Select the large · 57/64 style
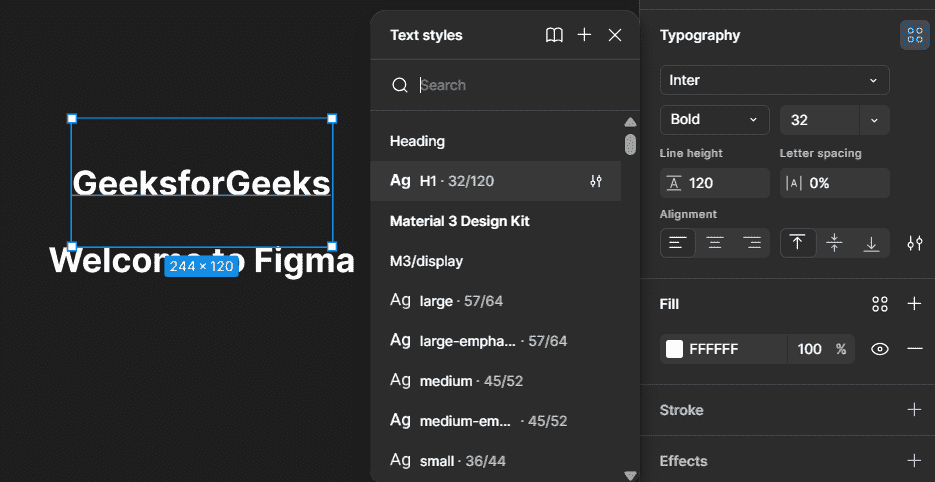The height and width of the screenshot is (482, 935). click(496, 301)
